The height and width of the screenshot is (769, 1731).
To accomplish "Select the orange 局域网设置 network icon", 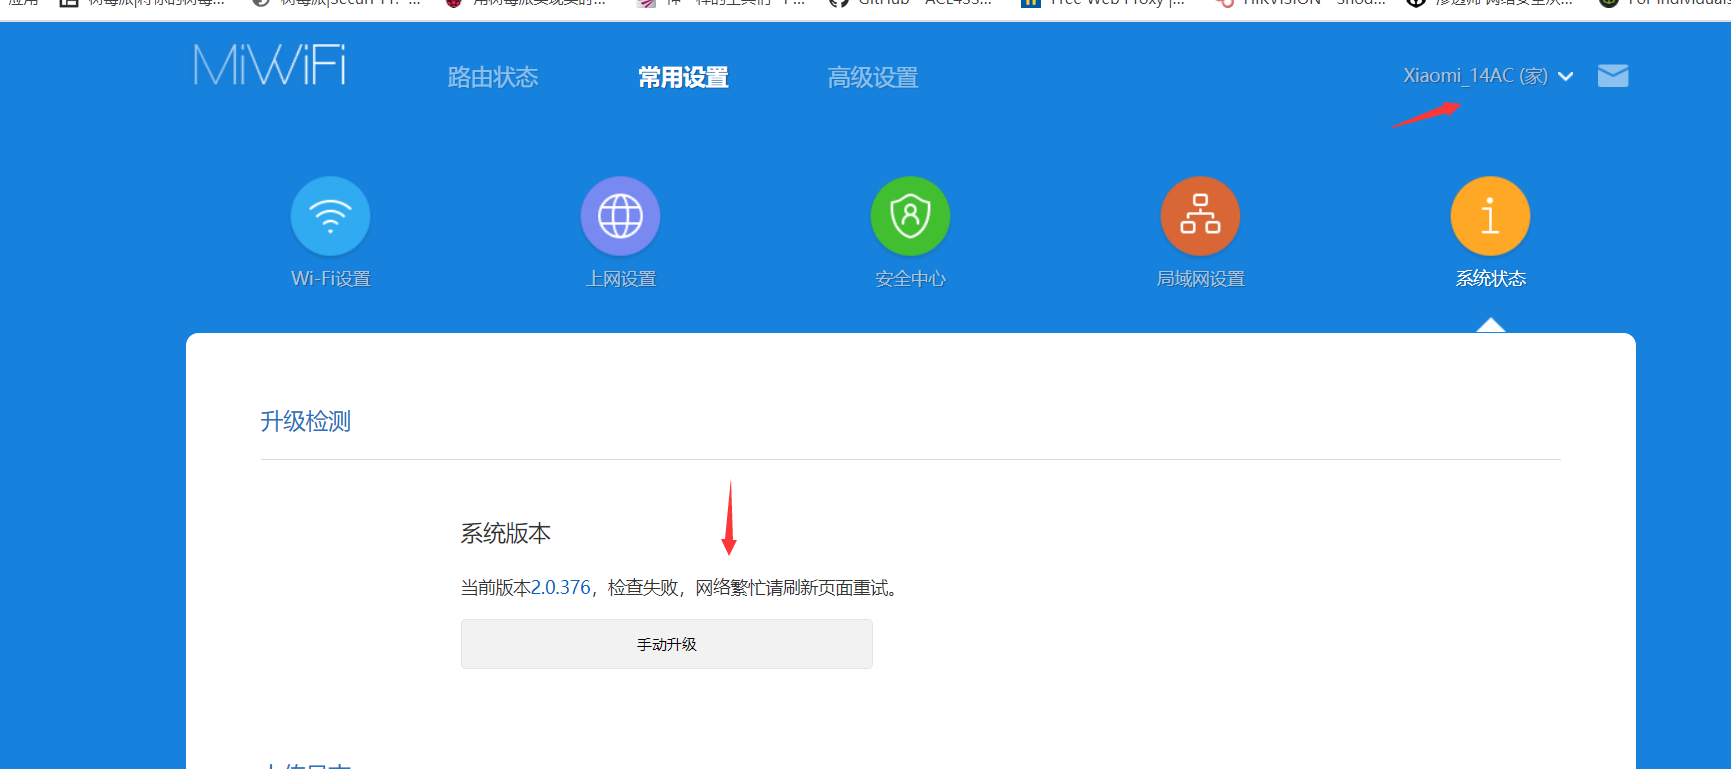I will point(1200,216).
